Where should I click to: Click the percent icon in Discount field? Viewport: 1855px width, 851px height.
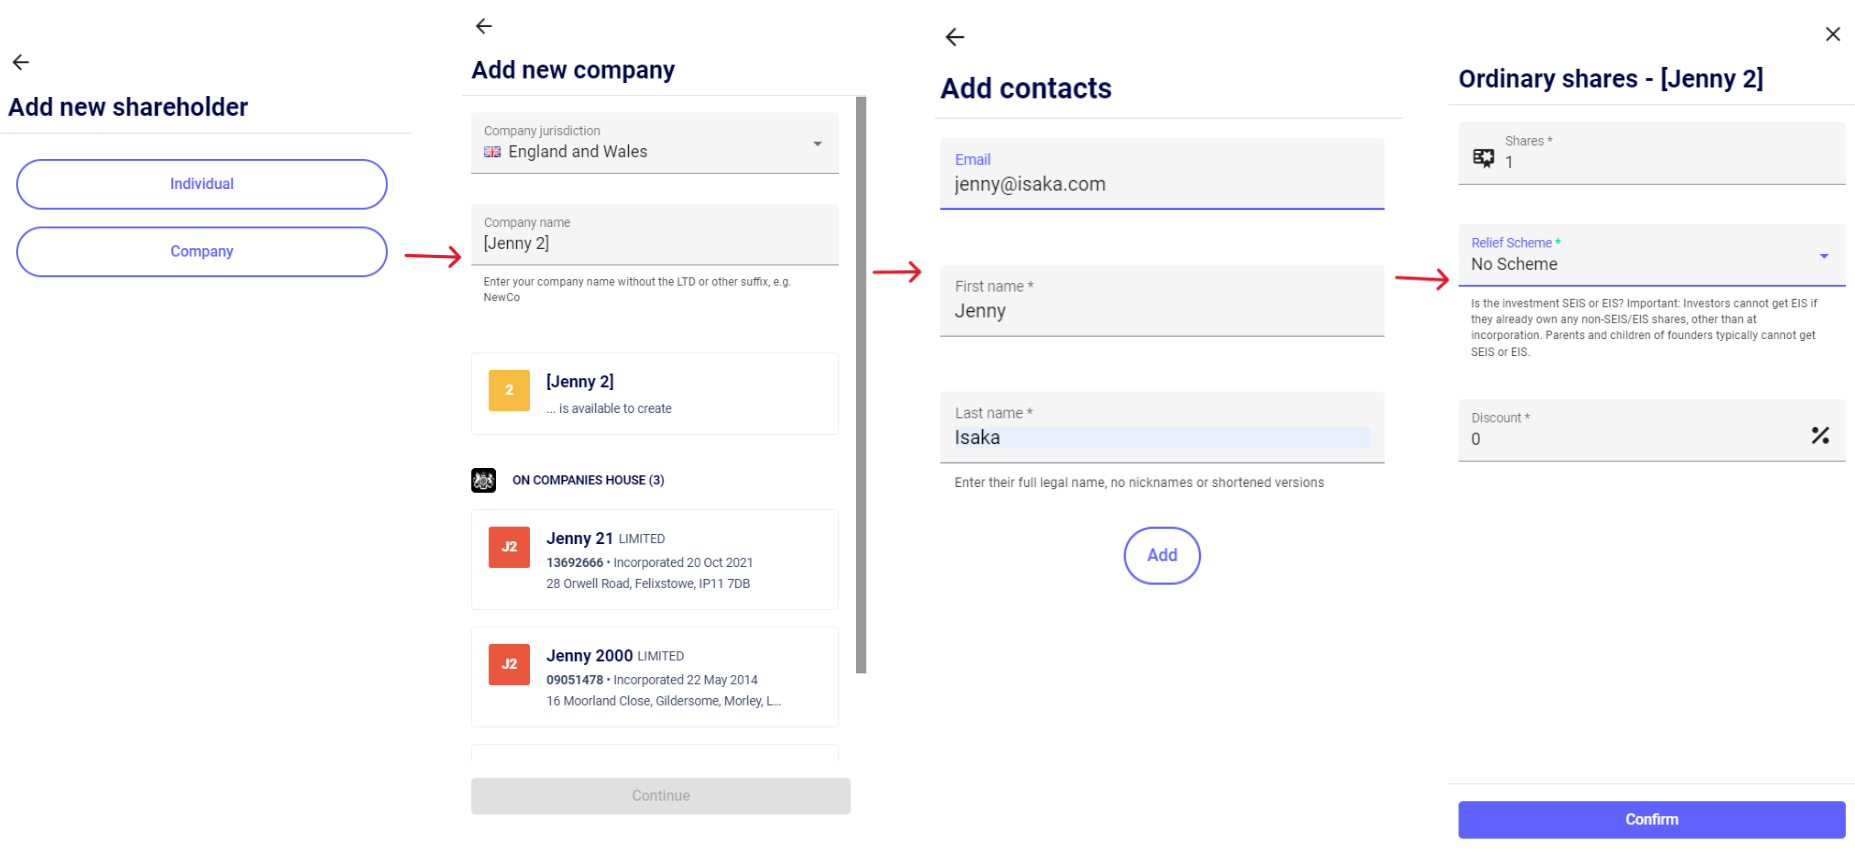pyautogui.click(x=1820, y=435)
